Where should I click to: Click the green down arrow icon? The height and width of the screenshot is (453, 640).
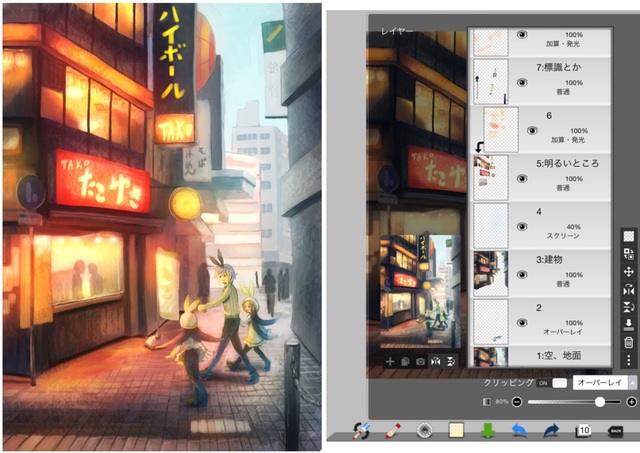[x=488, y=431]
